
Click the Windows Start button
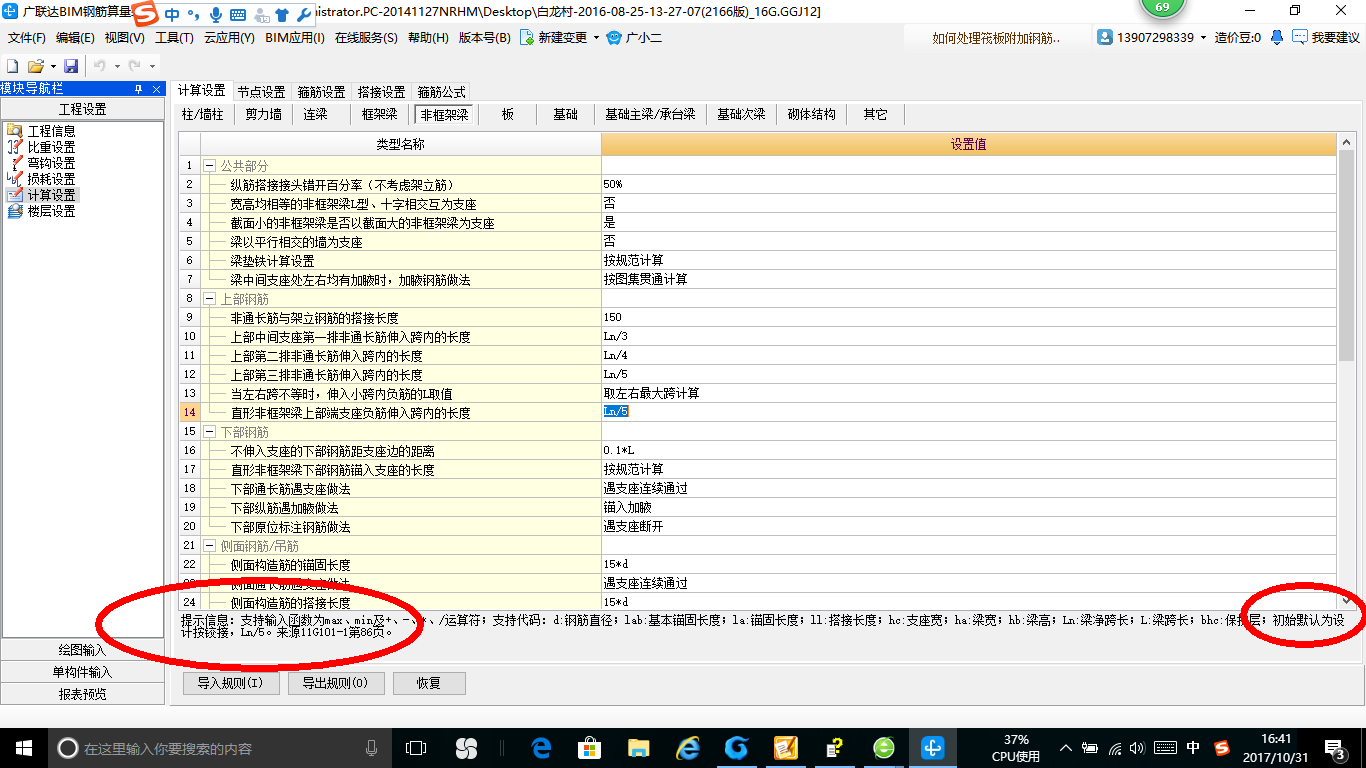click(x=22, y=747)
